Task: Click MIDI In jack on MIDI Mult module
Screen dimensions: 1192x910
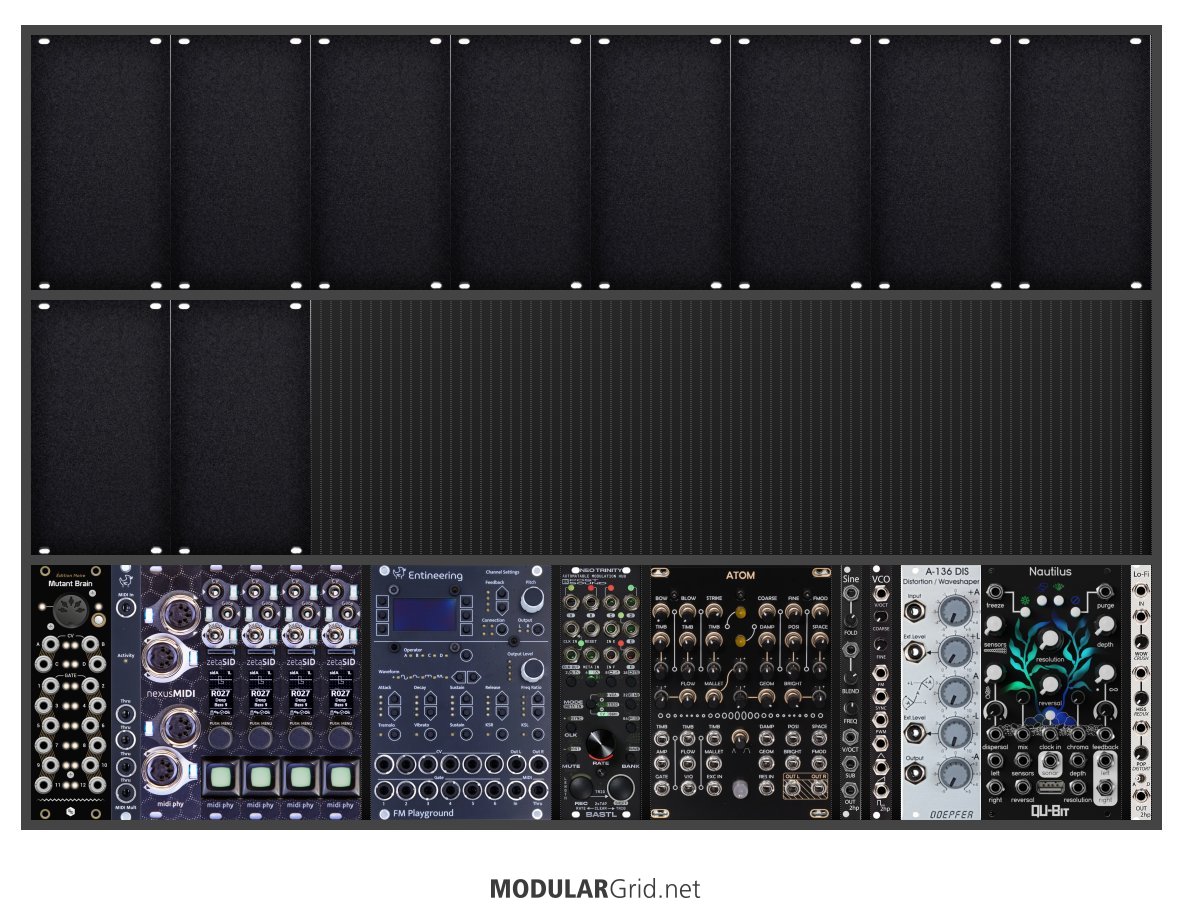Action: click(x=125, y=607)
